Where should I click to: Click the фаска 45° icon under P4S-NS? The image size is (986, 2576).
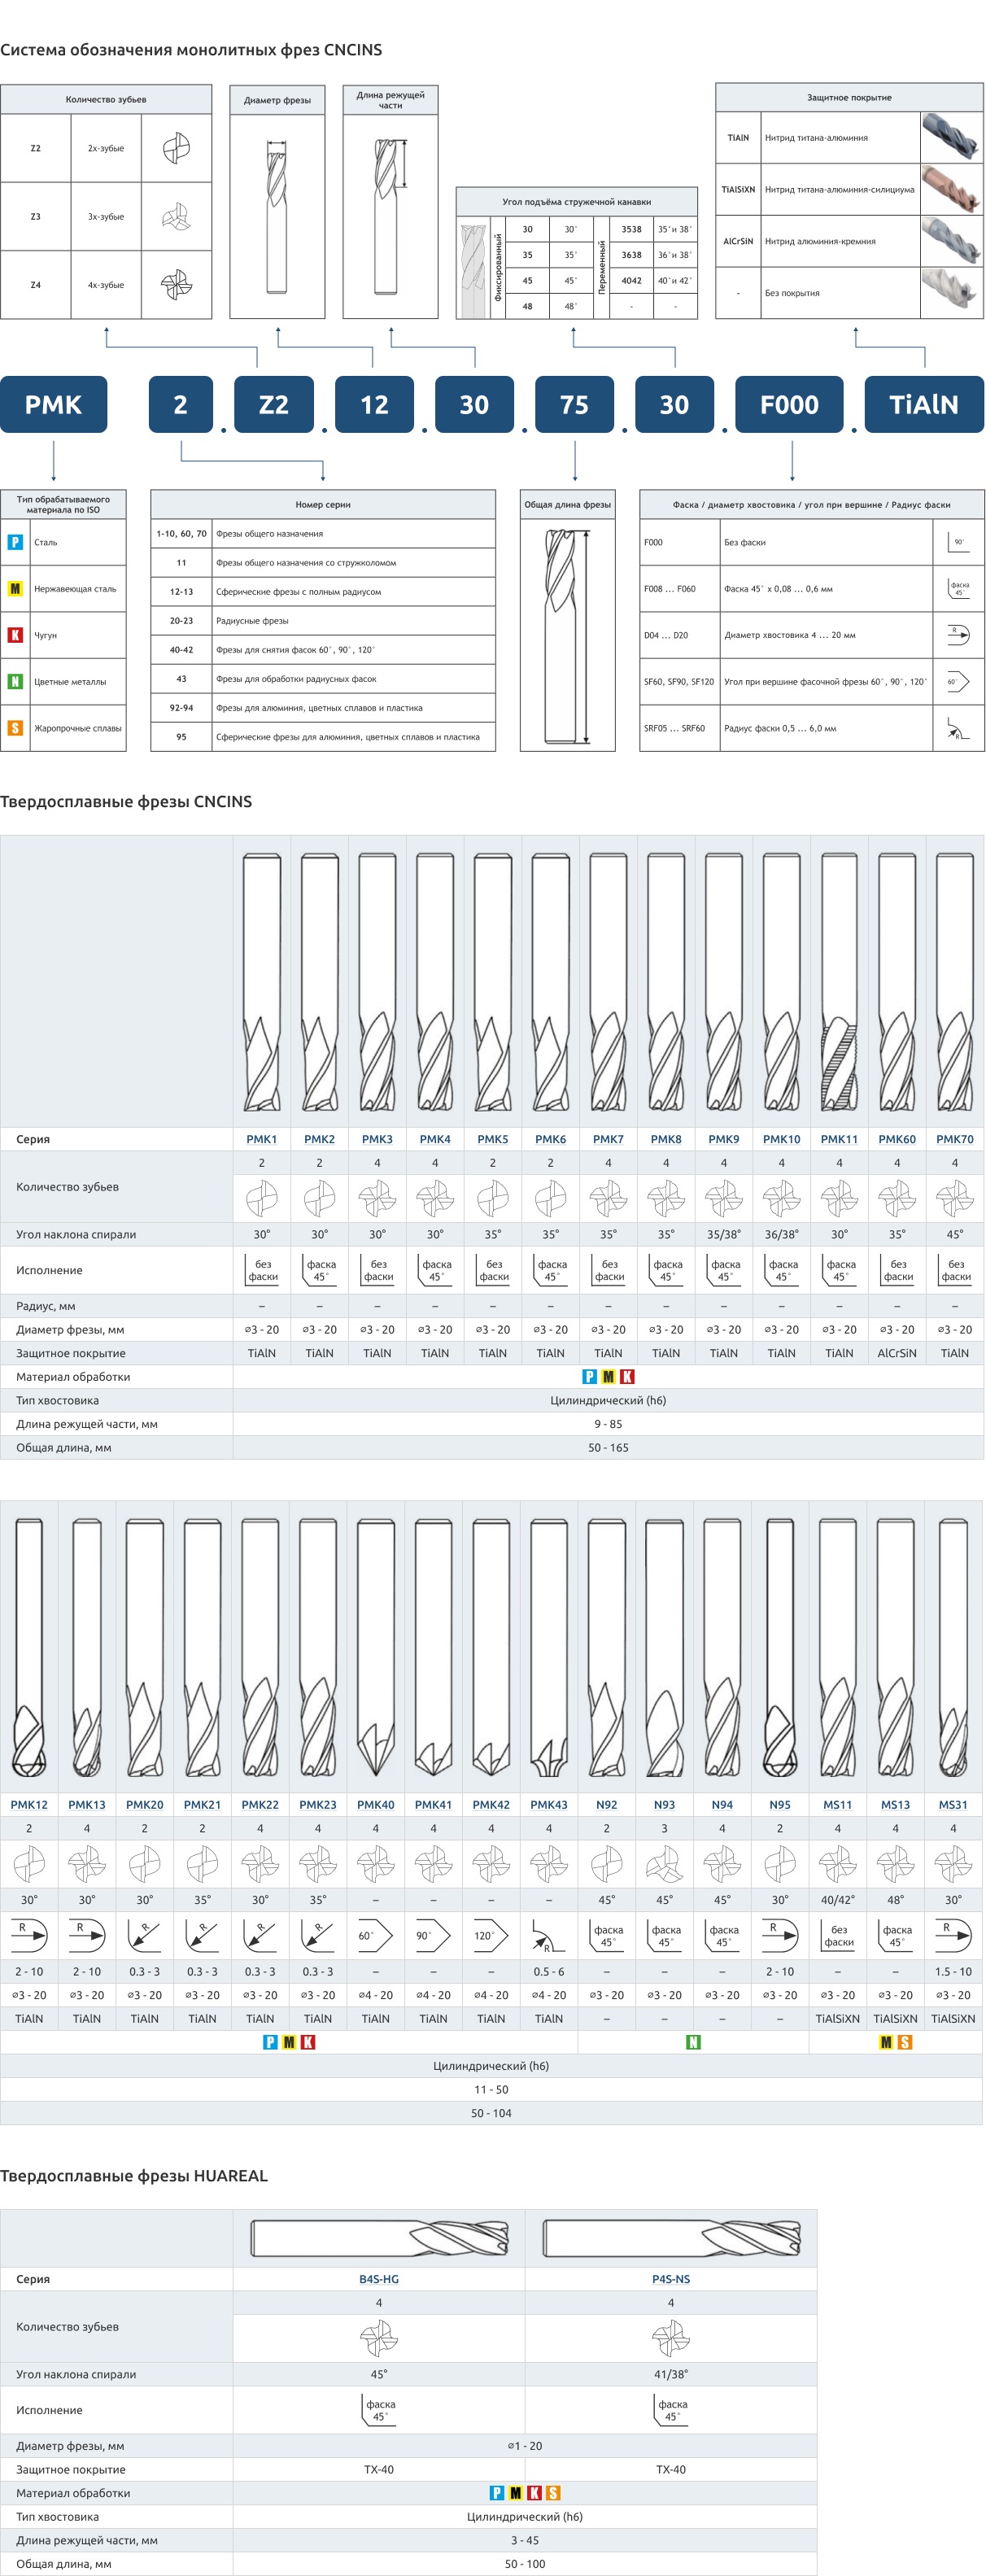(x=671, y=2410)
